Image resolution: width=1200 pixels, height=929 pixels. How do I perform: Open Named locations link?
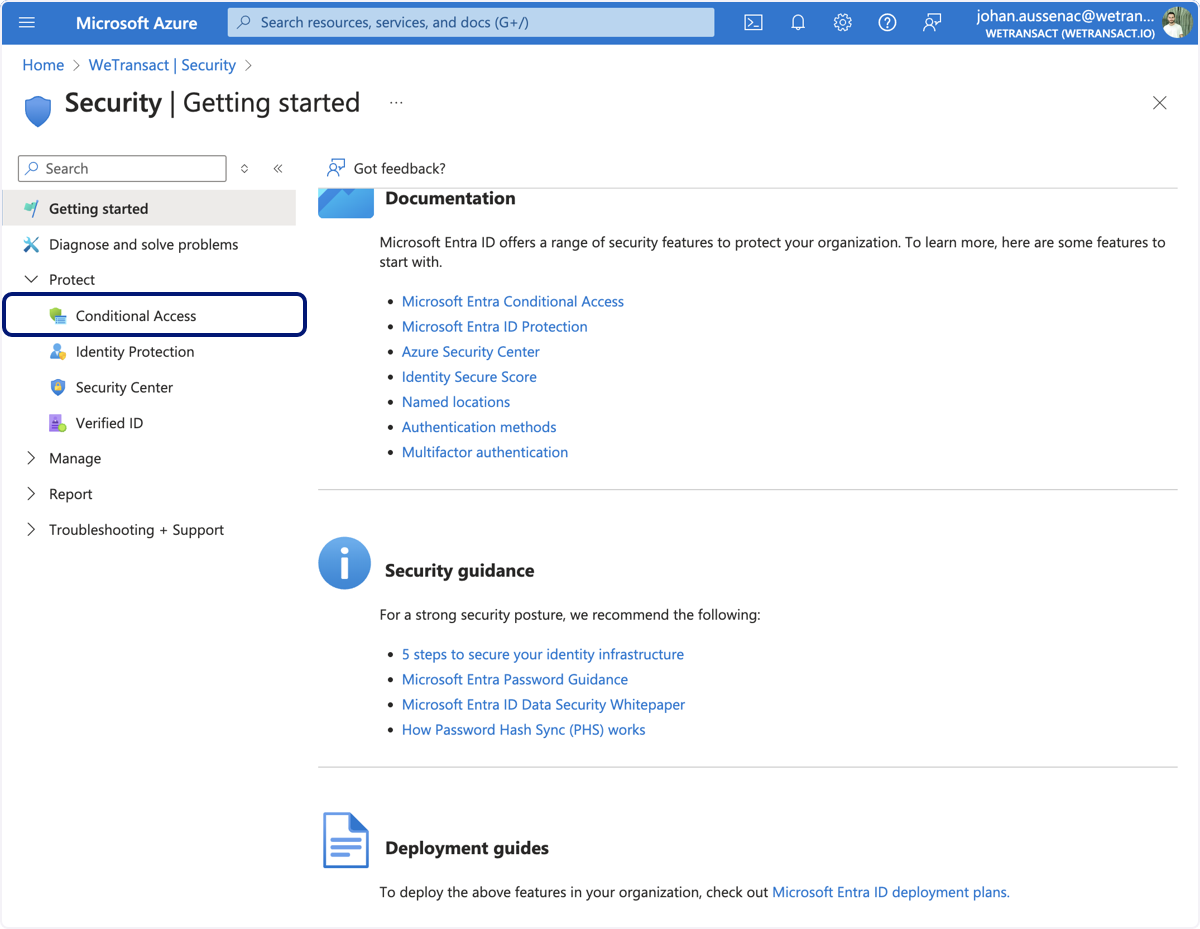[456, 402]
